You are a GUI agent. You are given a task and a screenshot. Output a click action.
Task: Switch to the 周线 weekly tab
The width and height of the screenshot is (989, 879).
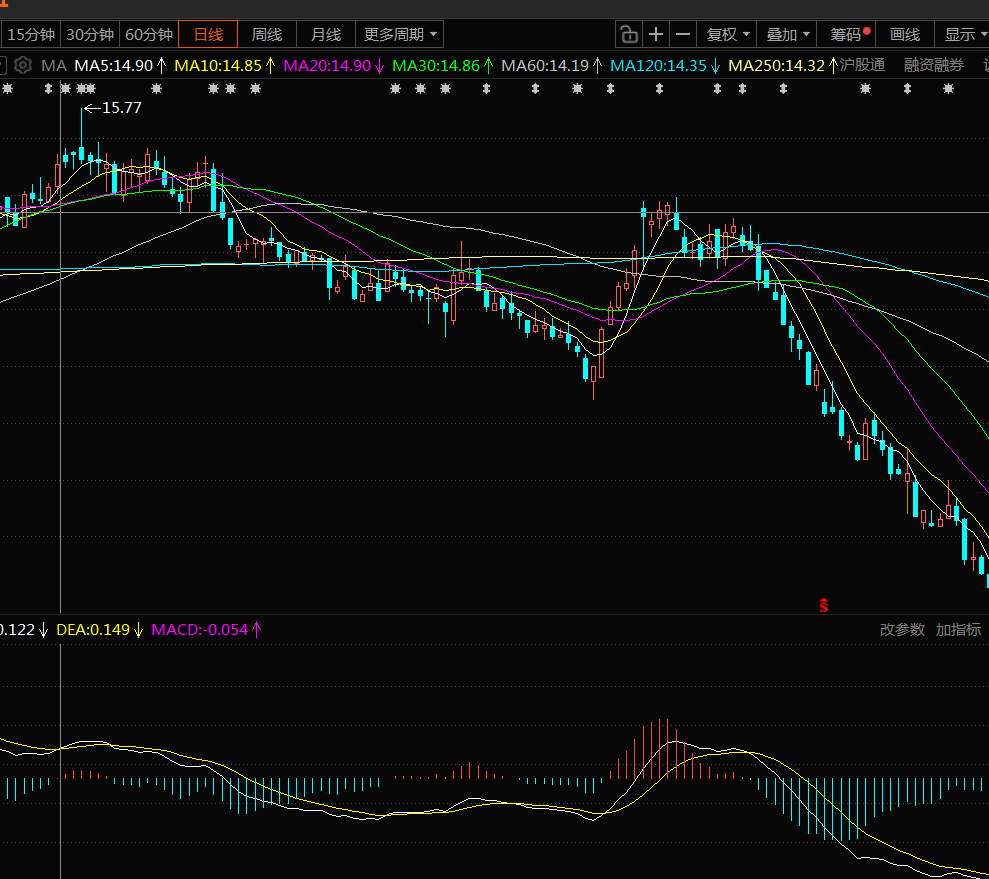coord(266,35)
